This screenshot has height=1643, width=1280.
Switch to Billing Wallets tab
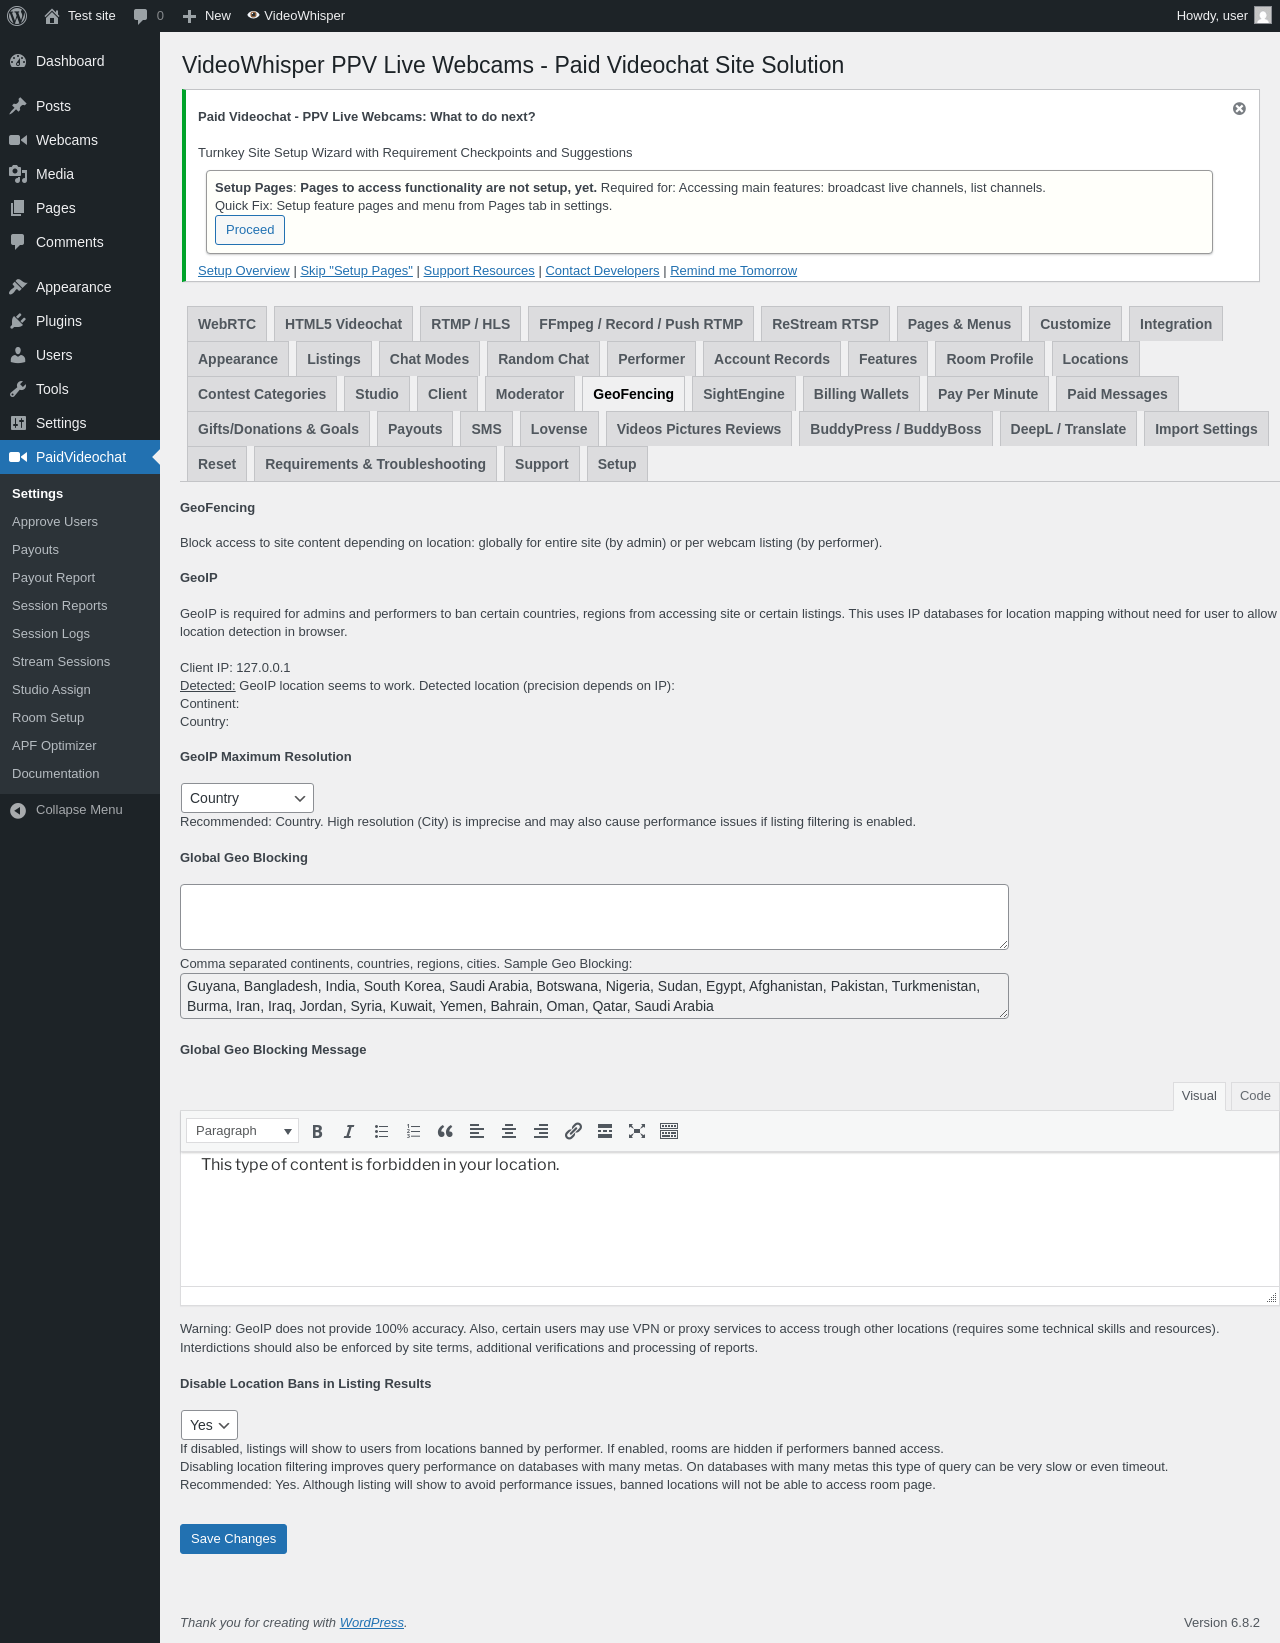861,394
